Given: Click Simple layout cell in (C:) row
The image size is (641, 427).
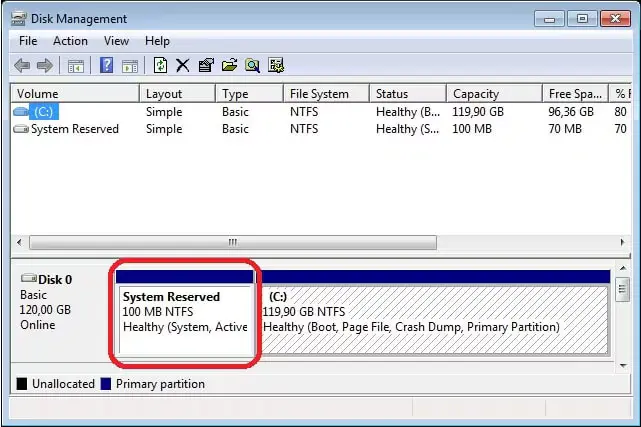Looking at the screenshot, I should coord(164,112).
